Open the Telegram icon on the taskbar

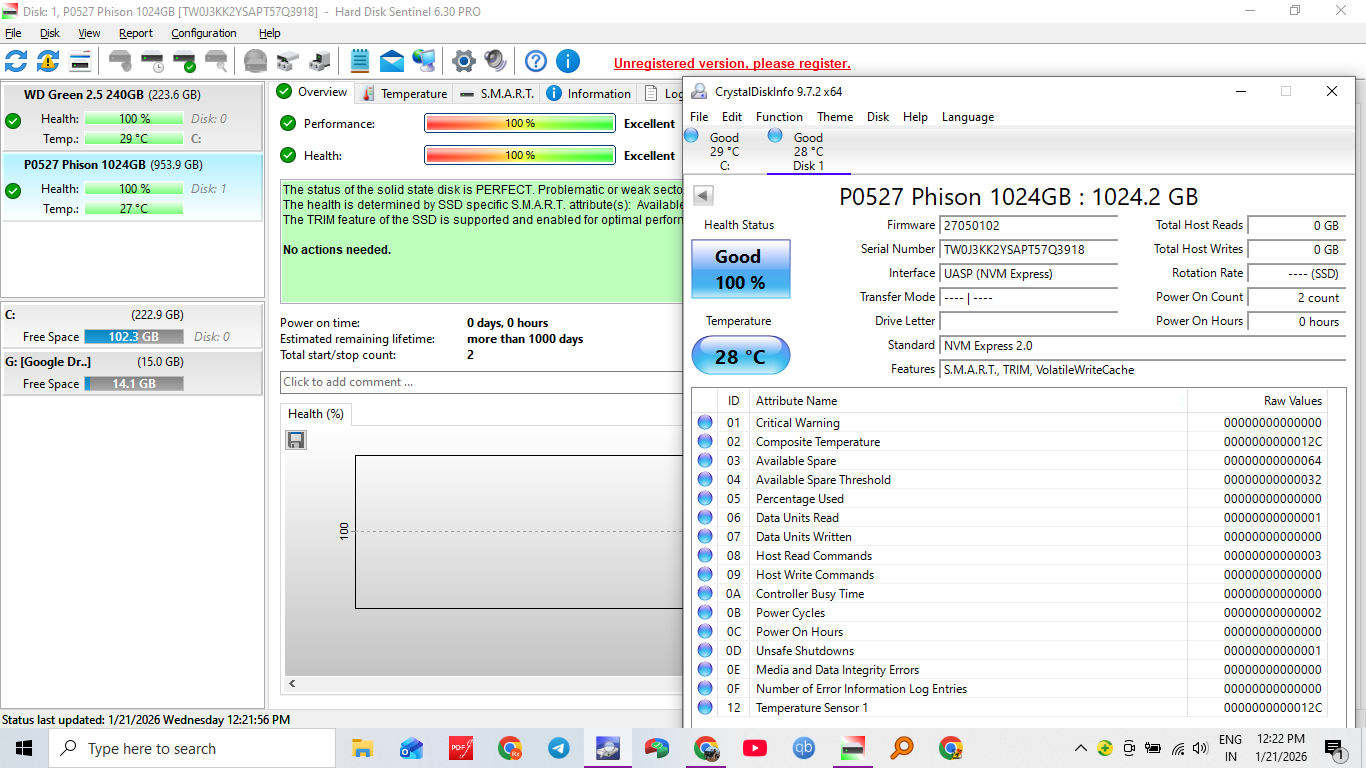(x=559, y=748)
